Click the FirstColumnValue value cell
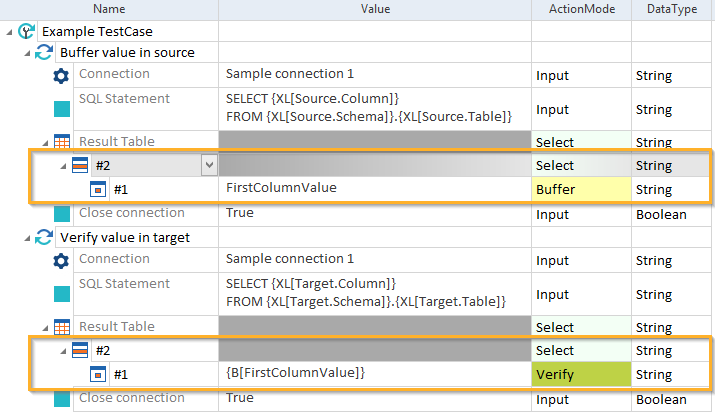This screenshot has width=715, height=415. [x=375, y=188]
